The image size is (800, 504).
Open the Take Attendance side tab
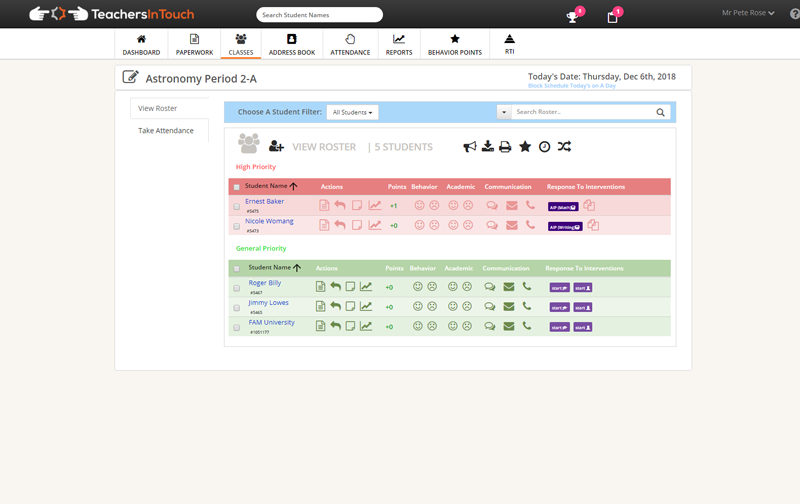tap(166, 131)
